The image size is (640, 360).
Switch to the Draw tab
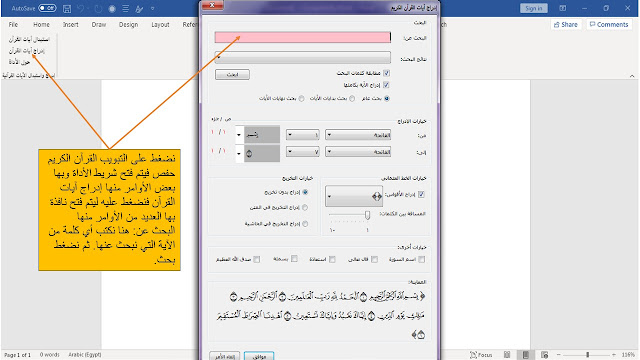click(99, 24)
